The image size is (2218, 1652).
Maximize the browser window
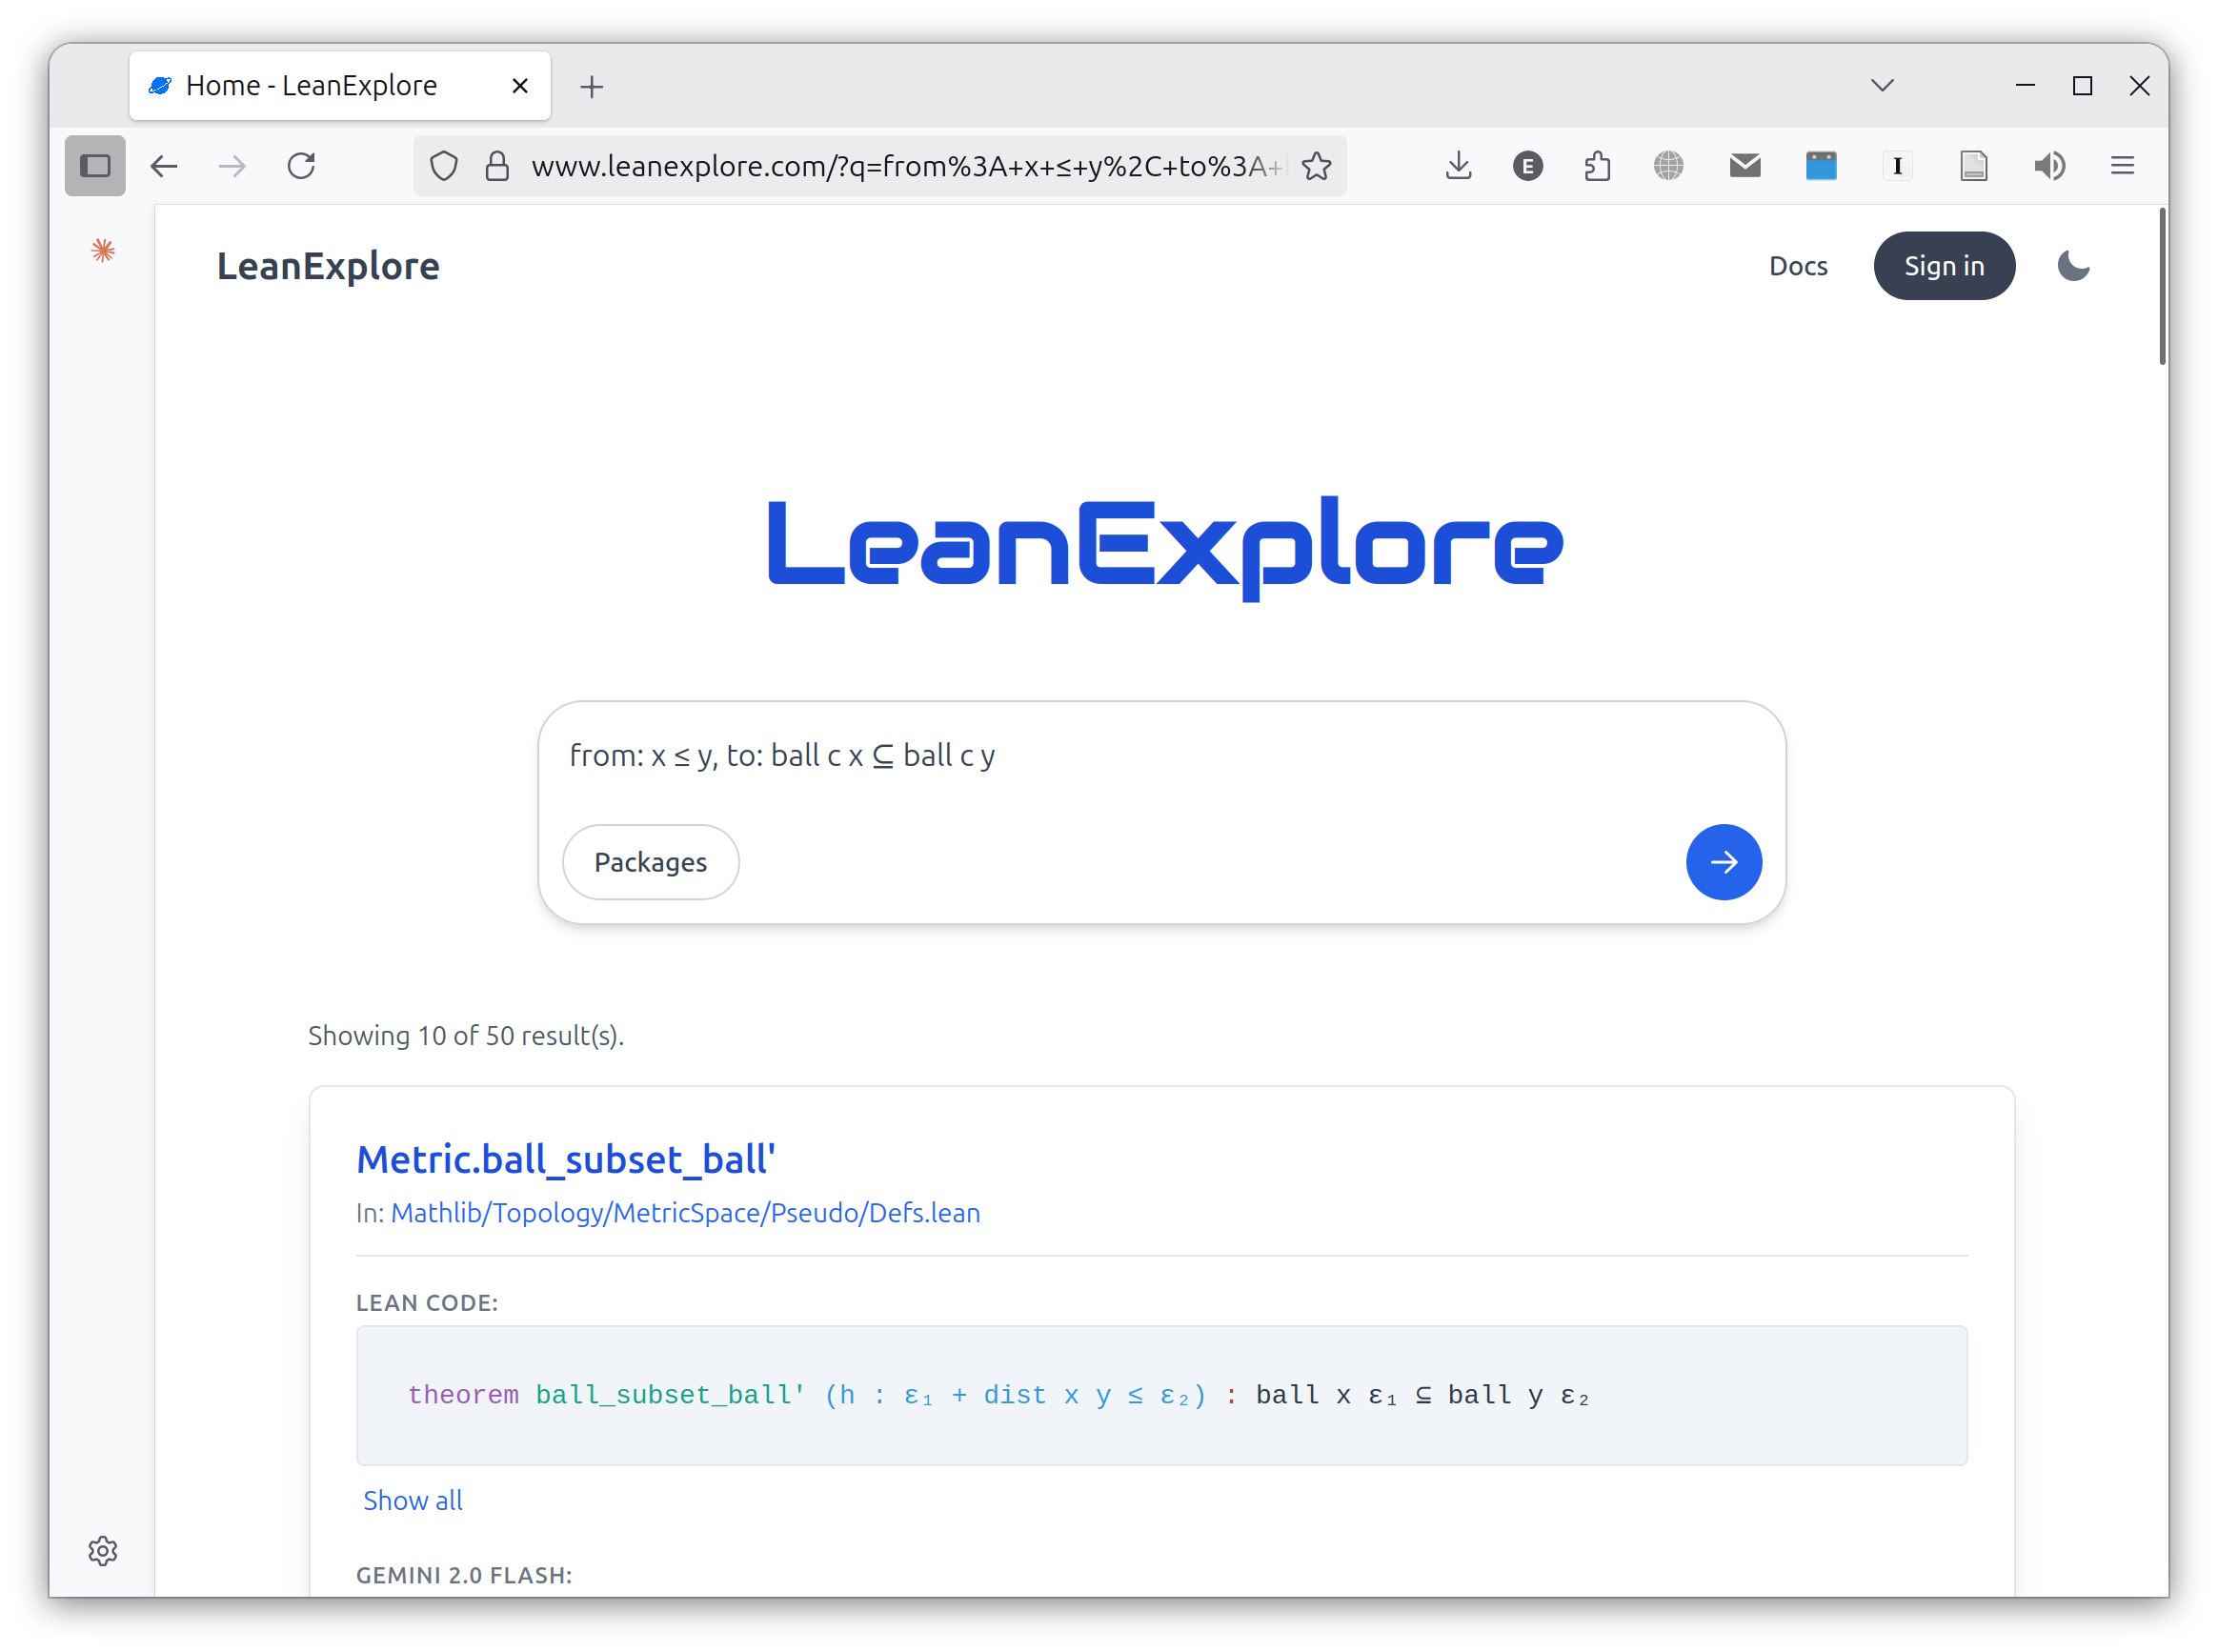(2082, 86)
